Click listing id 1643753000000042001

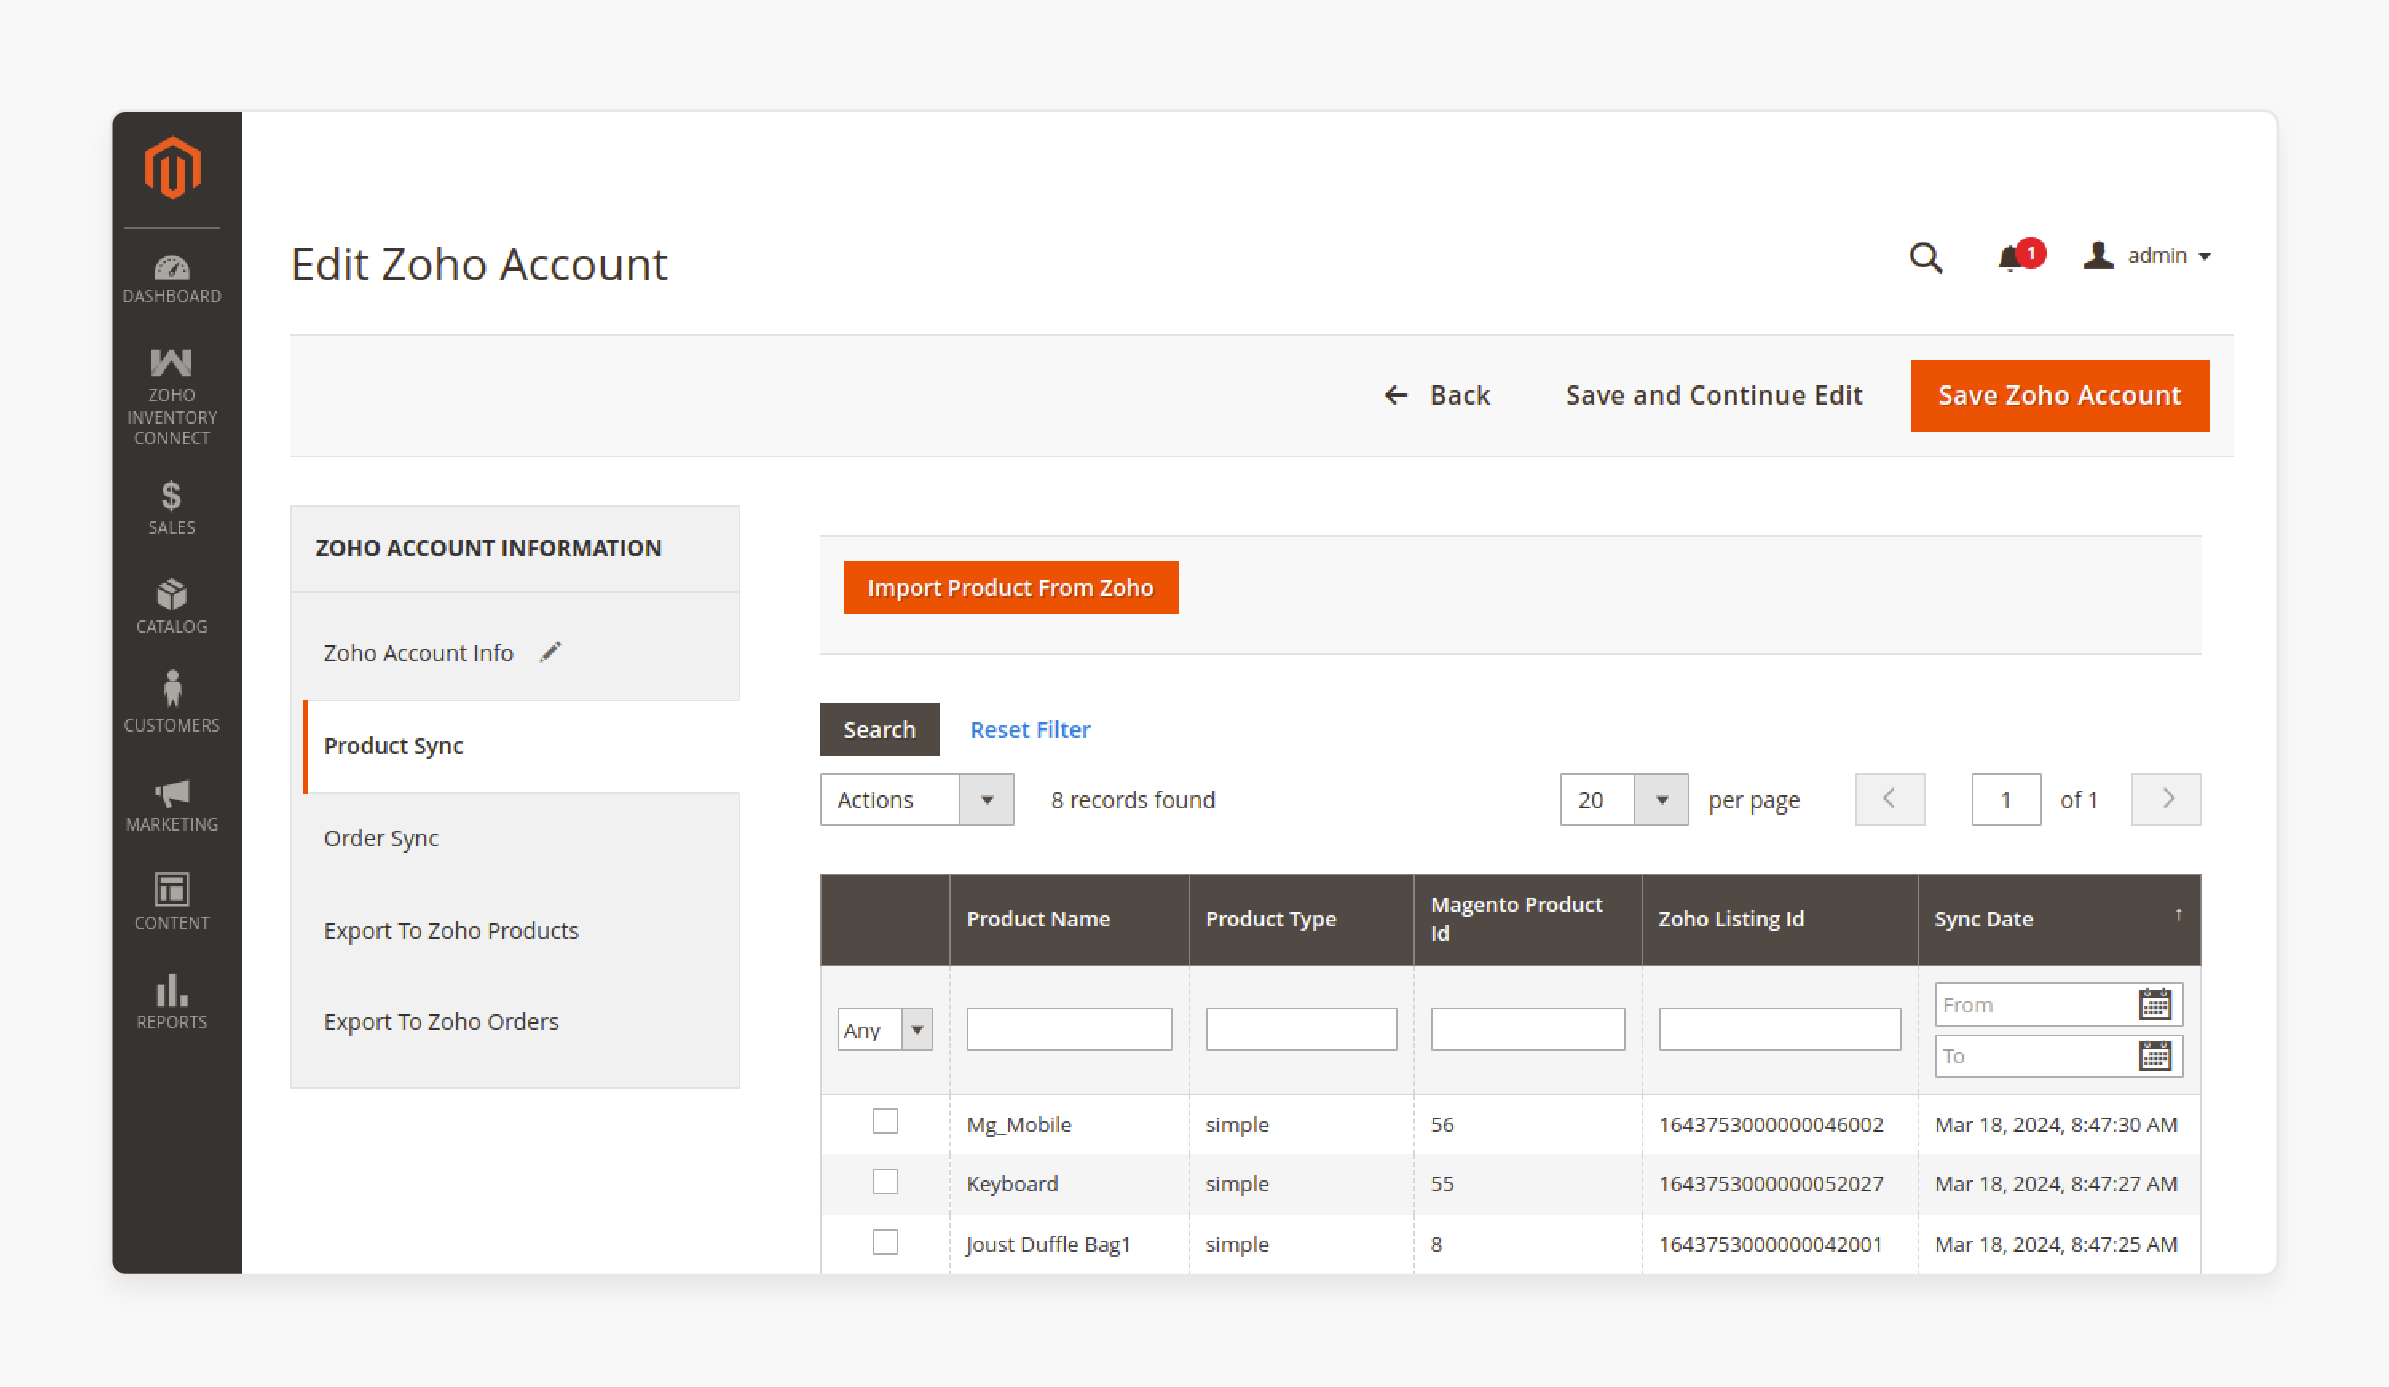(x=1771, y=1244)
